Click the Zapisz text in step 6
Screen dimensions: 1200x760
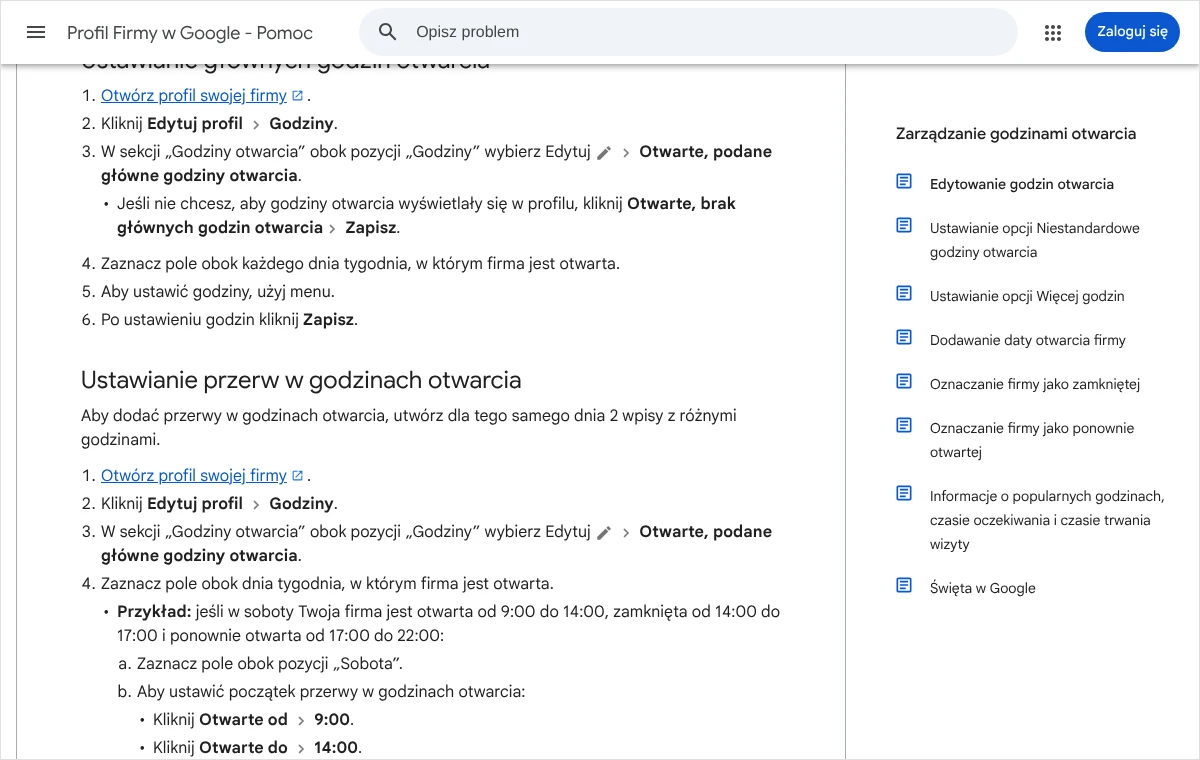(x=328, y=320)
